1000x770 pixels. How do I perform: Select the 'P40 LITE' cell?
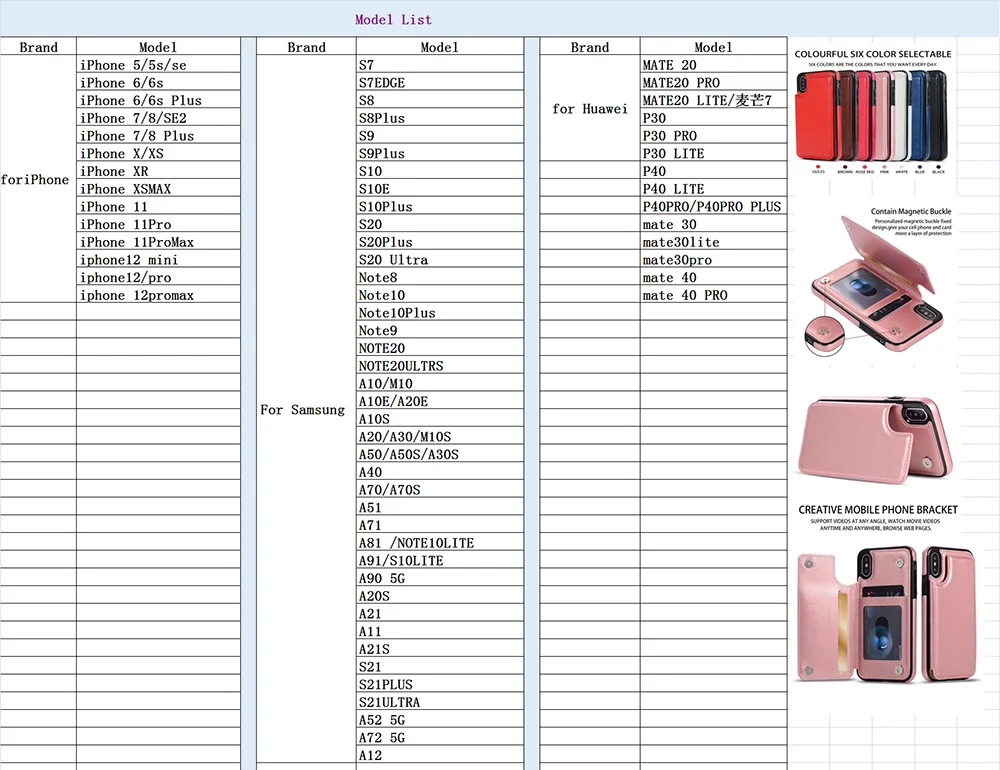click(x=714, y=189)
